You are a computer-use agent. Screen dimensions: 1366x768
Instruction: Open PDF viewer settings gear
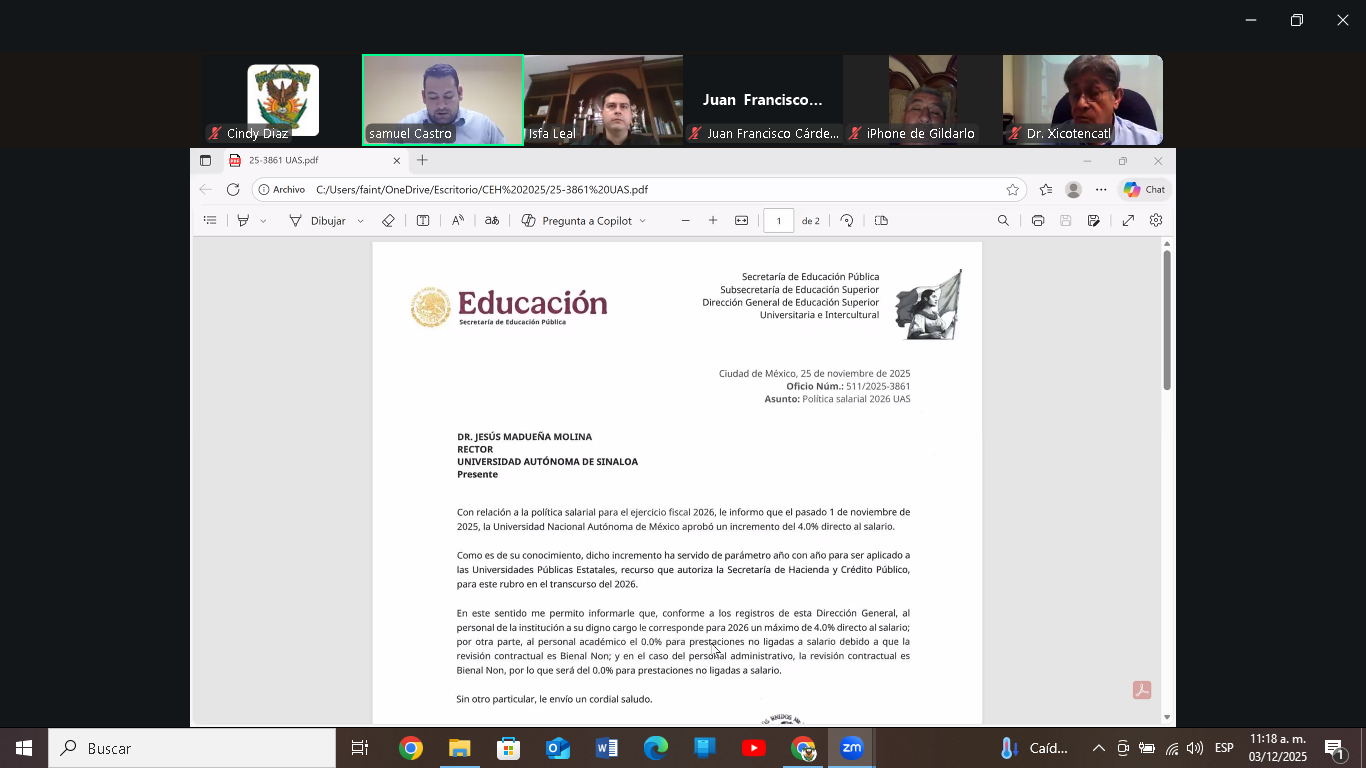pyautogui.click(x=1156, y=220)
